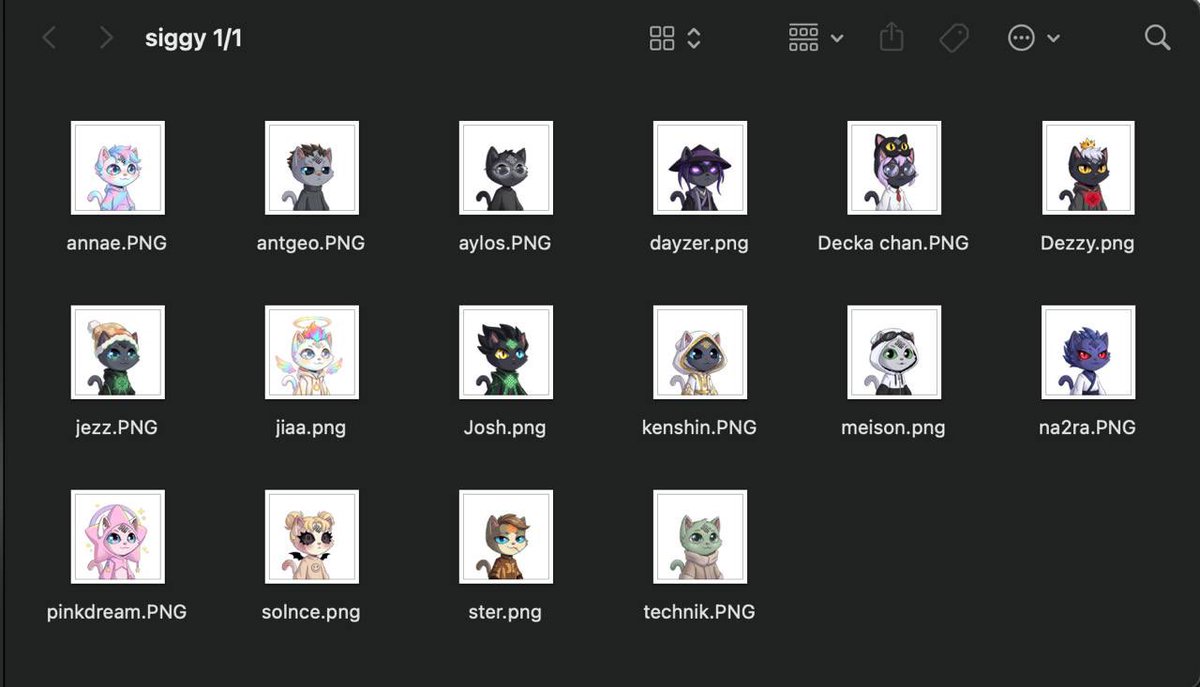Select the Dezzy.png thumbnail
Image resolution: width=1200 pixels, height=687 pixels.
click(1088, 168)
